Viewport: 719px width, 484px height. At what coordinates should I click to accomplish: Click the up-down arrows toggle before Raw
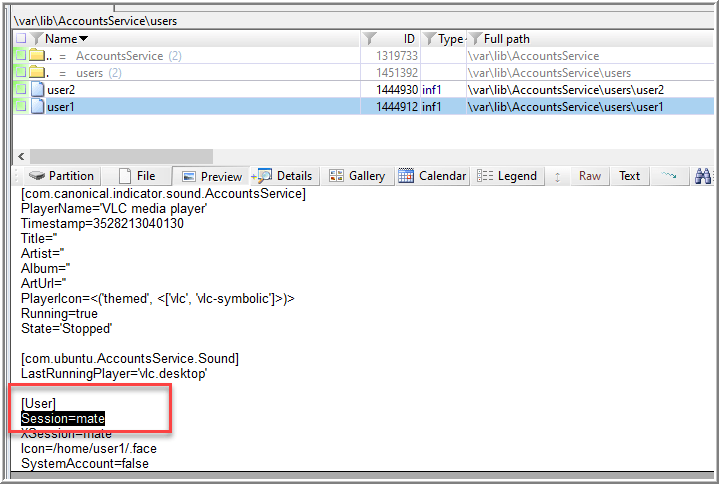click(557, 176)
